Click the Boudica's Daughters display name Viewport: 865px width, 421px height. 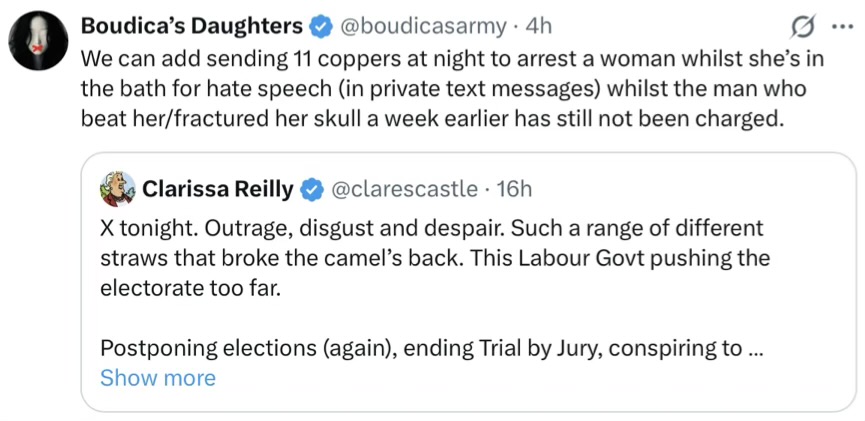[190, 25]
